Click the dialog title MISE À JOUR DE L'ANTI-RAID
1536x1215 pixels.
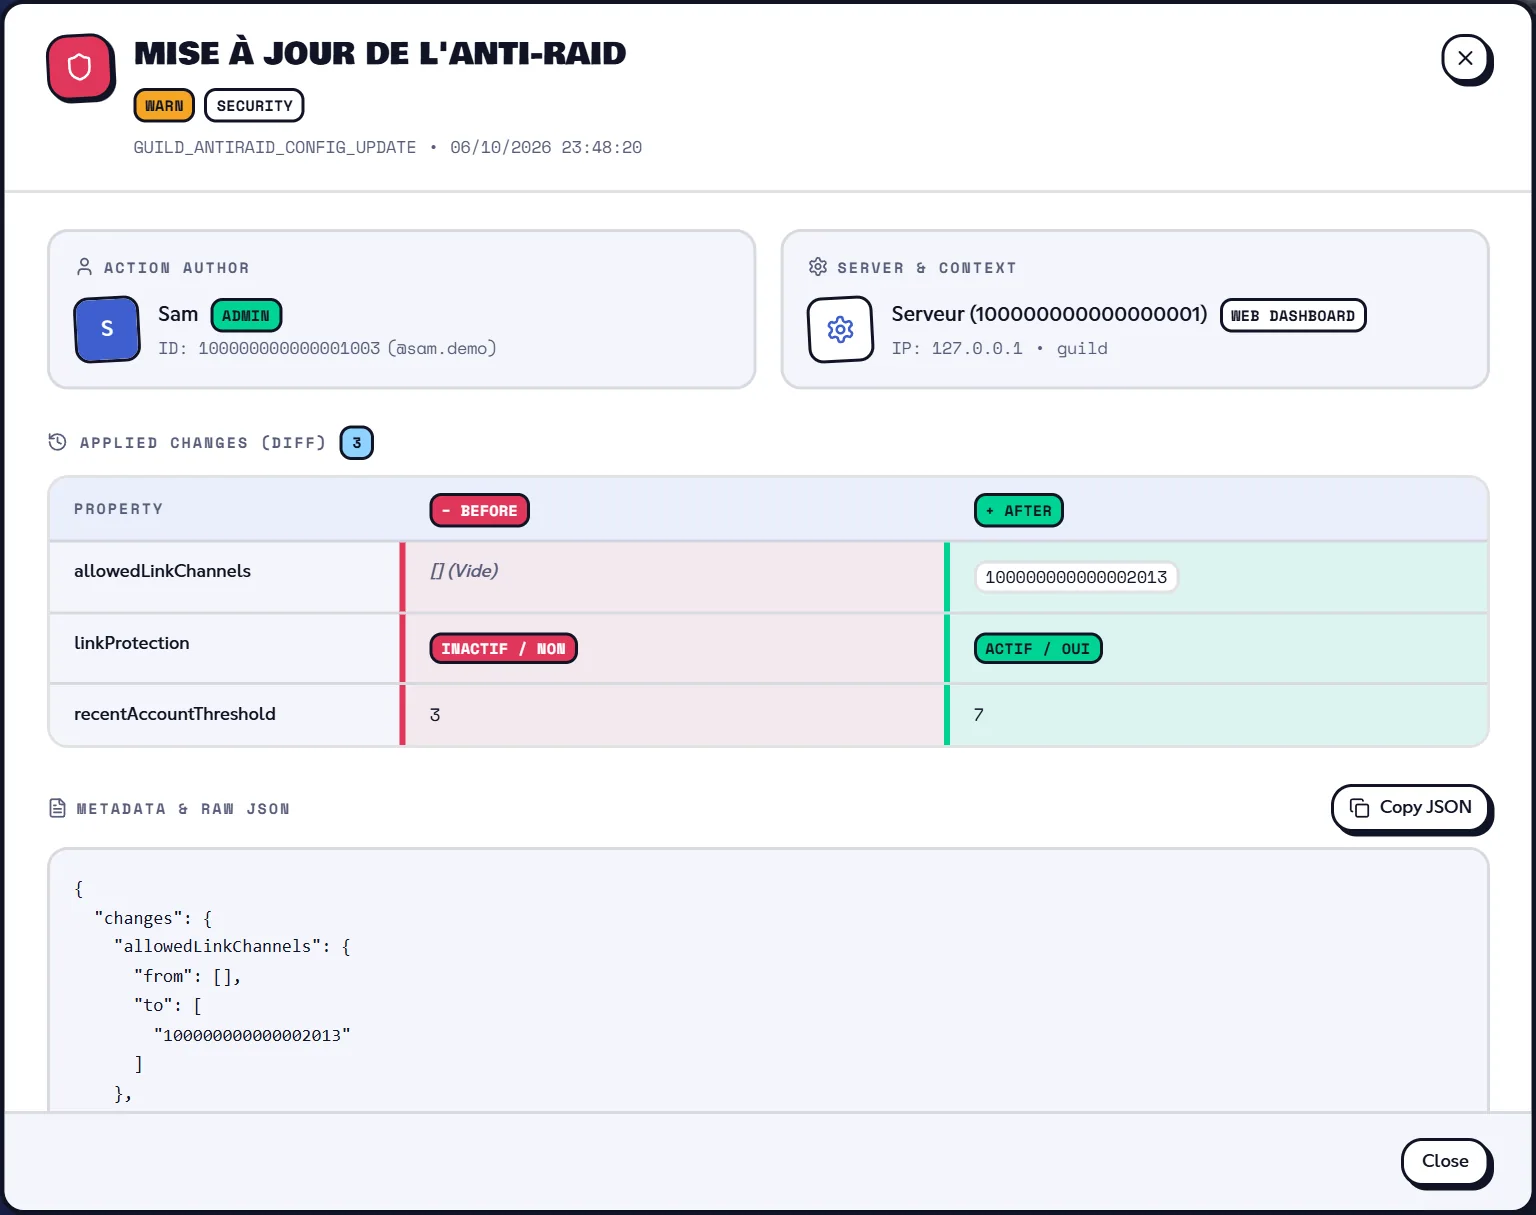380,53
